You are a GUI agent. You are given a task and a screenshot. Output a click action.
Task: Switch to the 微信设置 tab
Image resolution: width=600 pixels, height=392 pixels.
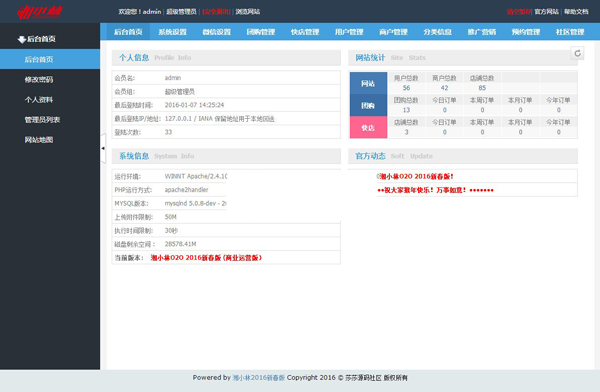point(217,32)
